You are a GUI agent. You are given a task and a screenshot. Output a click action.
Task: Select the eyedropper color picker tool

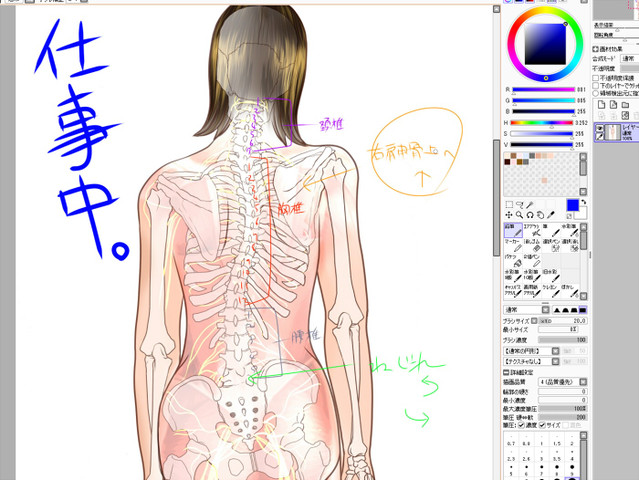[x=551, y=215]
